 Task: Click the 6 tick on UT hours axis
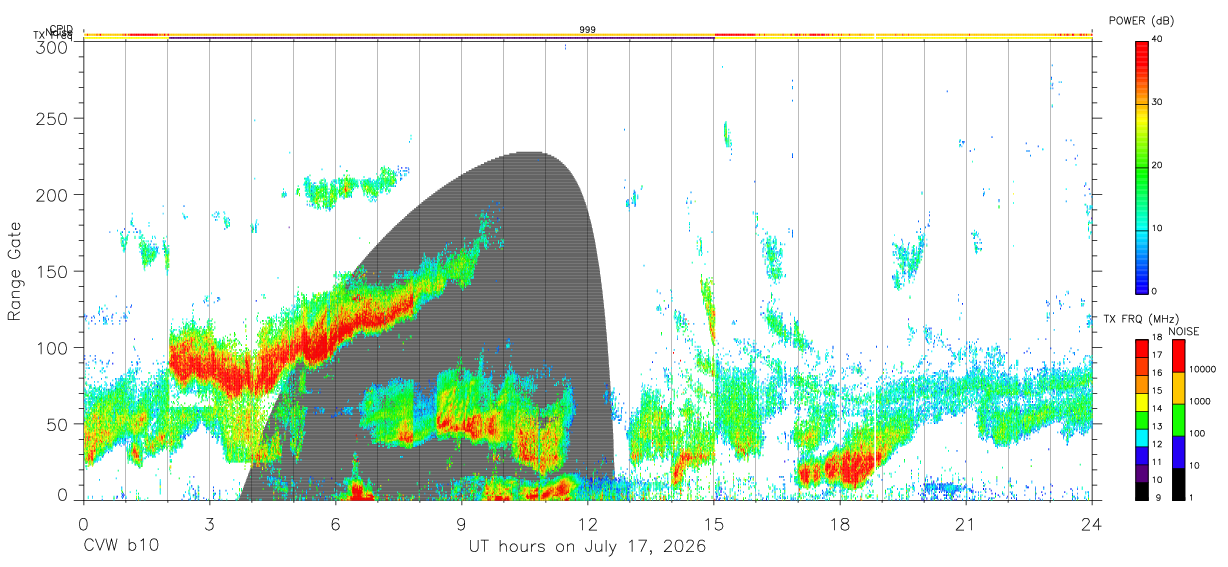coord(336,523)
